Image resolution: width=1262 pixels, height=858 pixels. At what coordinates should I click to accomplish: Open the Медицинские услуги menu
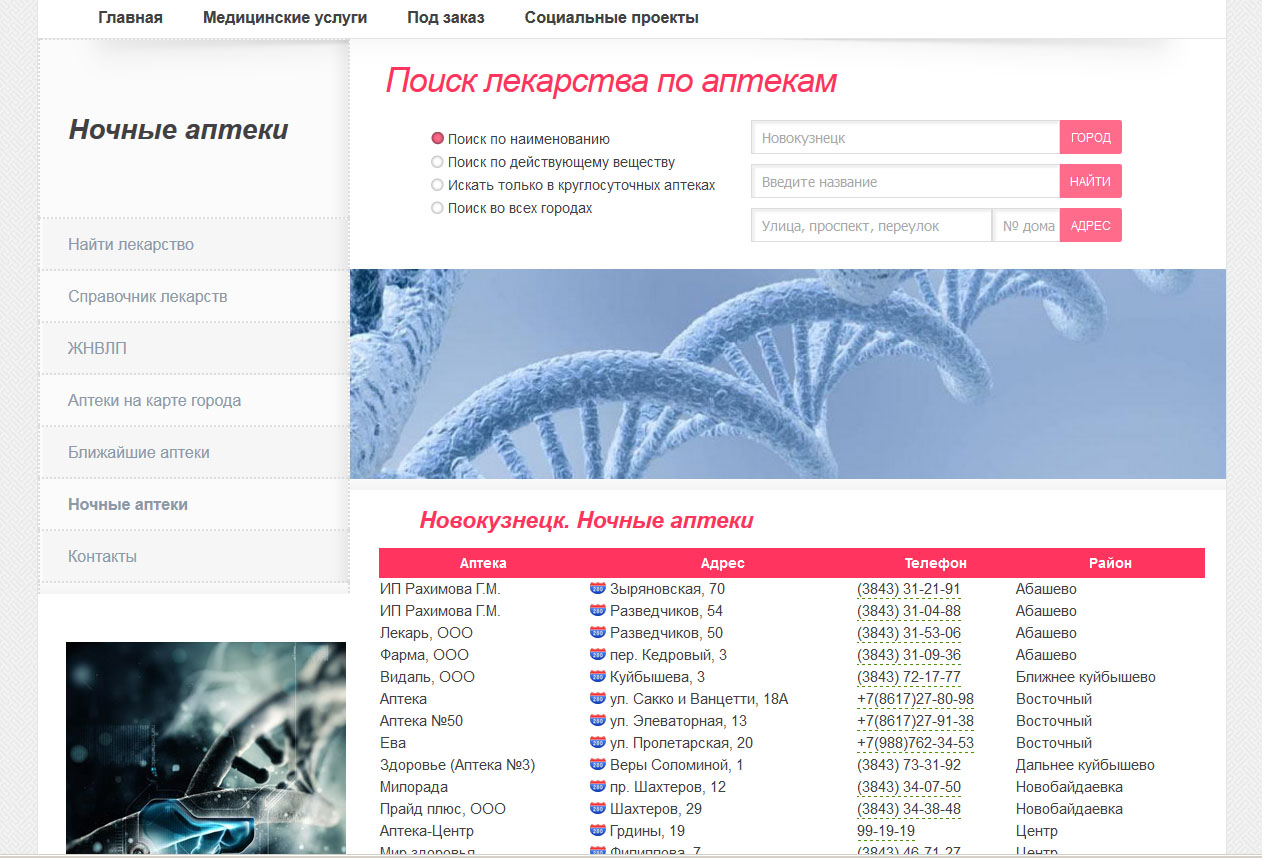[x=285, y=18]
